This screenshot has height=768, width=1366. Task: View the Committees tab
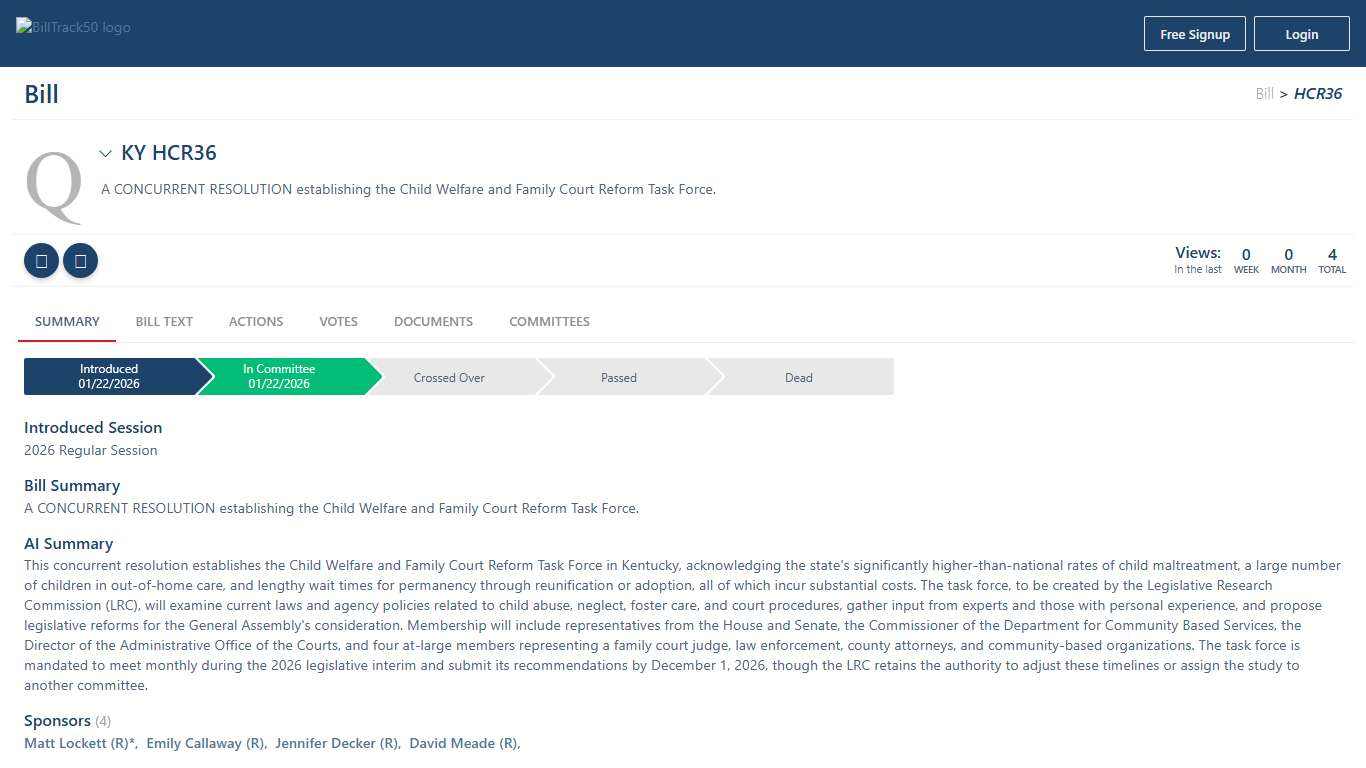coord(549,321)
